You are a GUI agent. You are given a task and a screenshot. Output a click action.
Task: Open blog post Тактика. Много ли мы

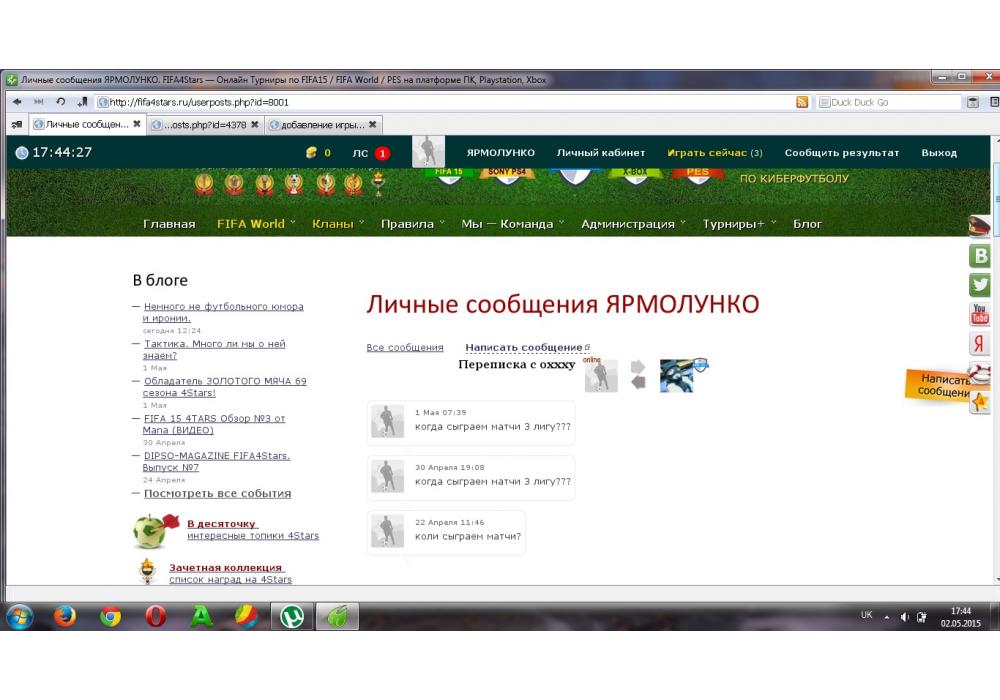(x=214, y=349)
